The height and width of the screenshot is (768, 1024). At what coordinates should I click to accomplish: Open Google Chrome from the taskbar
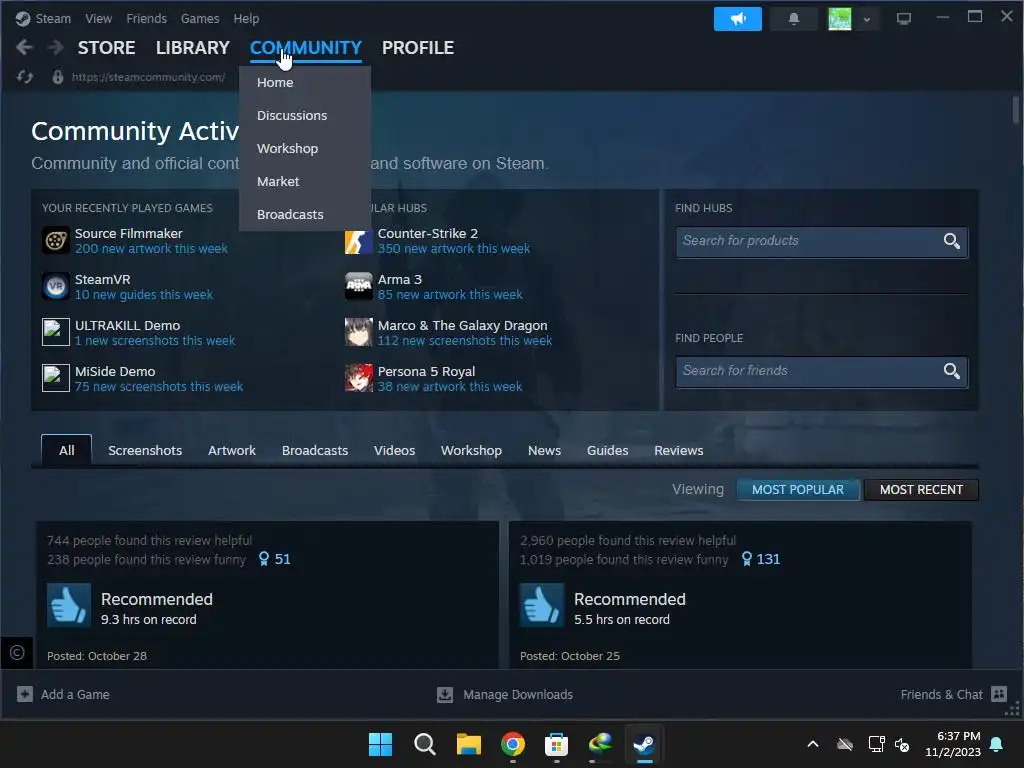(513, 744)
